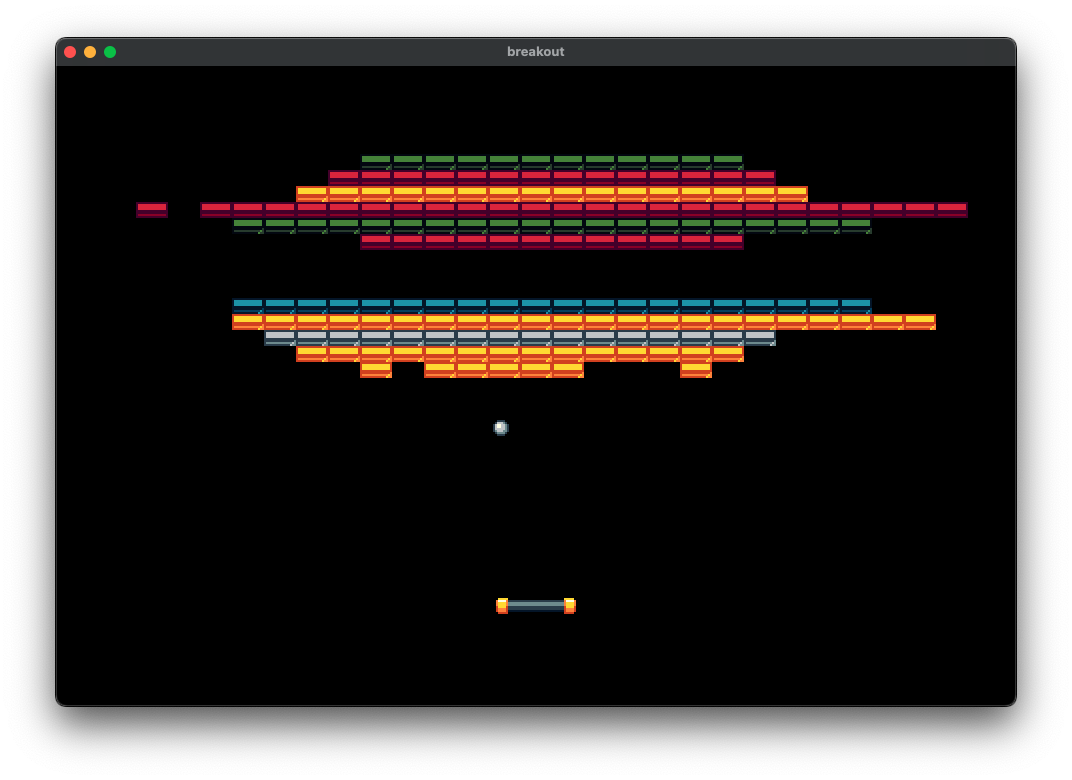Click the rightmost brick of the gray row
1072x780 pixels.
(760, 338)
